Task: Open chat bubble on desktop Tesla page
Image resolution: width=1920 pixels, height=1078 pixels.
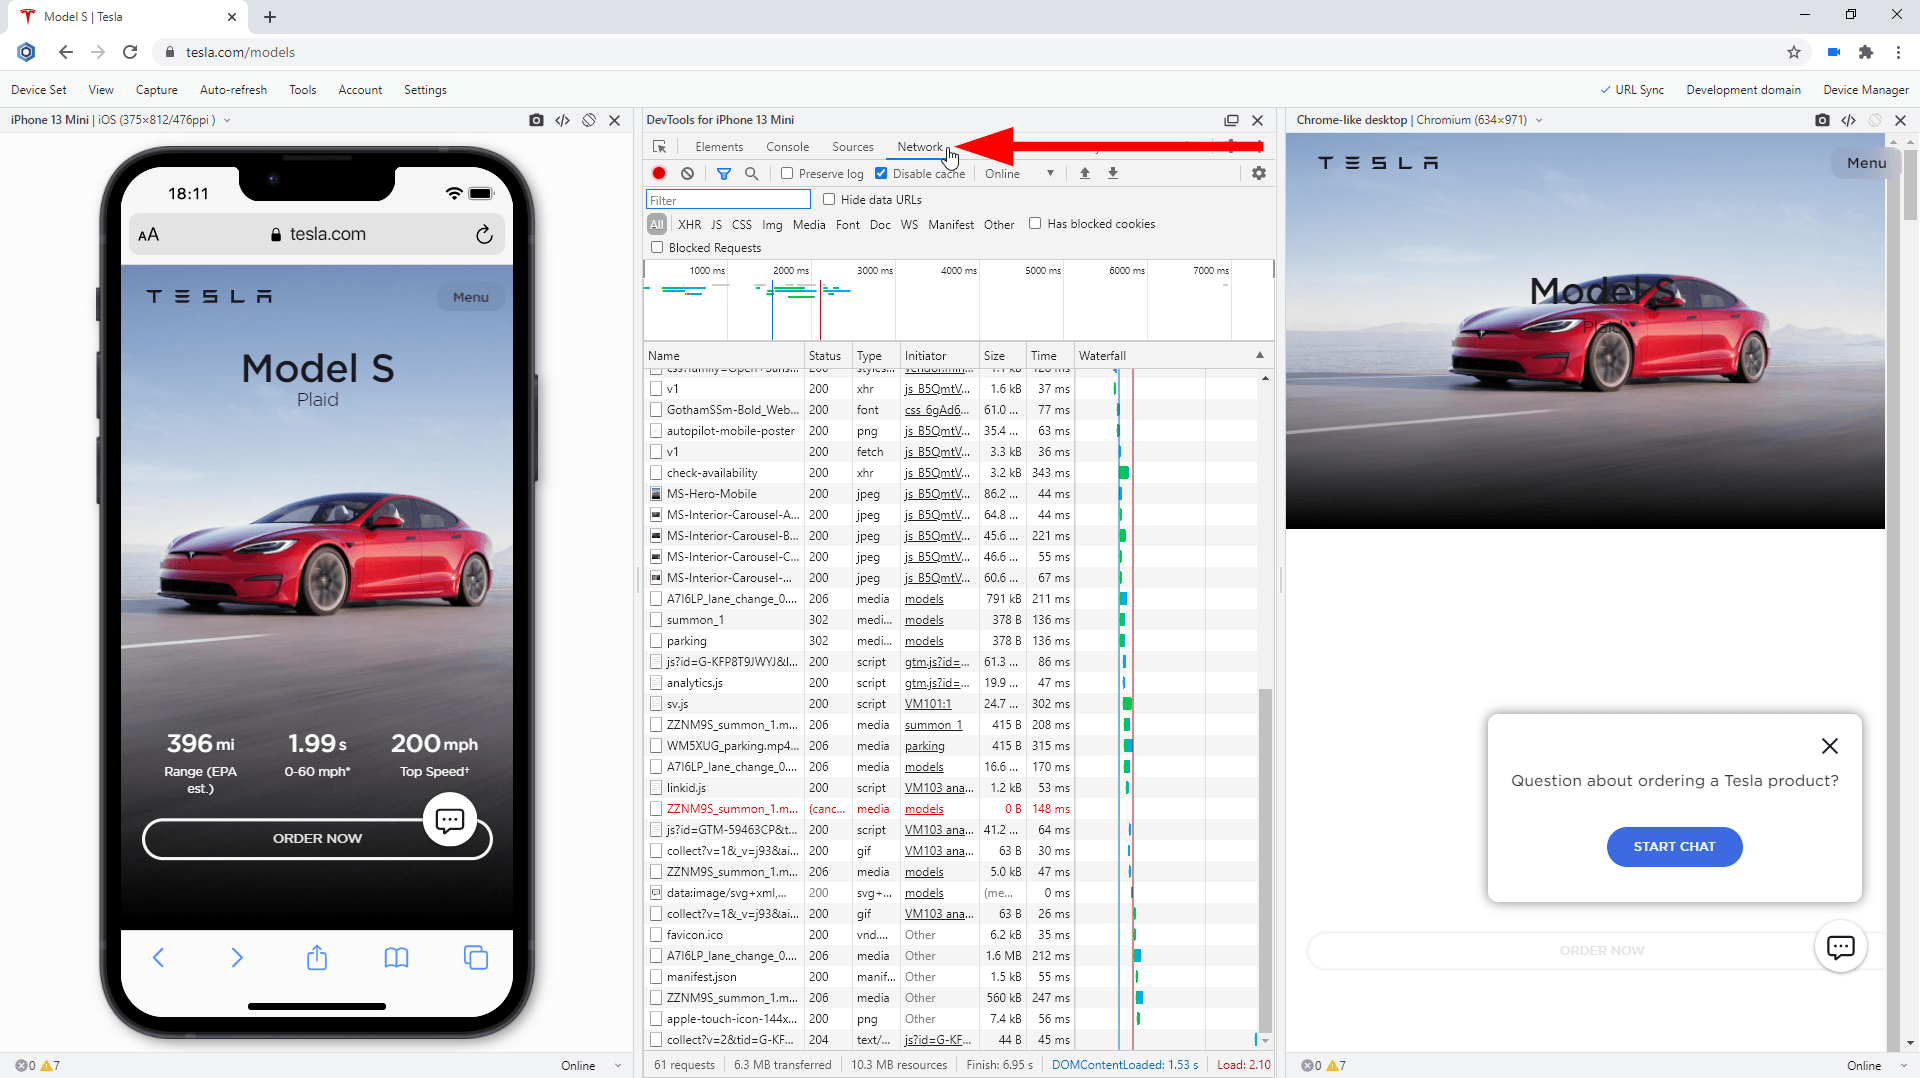Action: click(x=1840, y=947)
